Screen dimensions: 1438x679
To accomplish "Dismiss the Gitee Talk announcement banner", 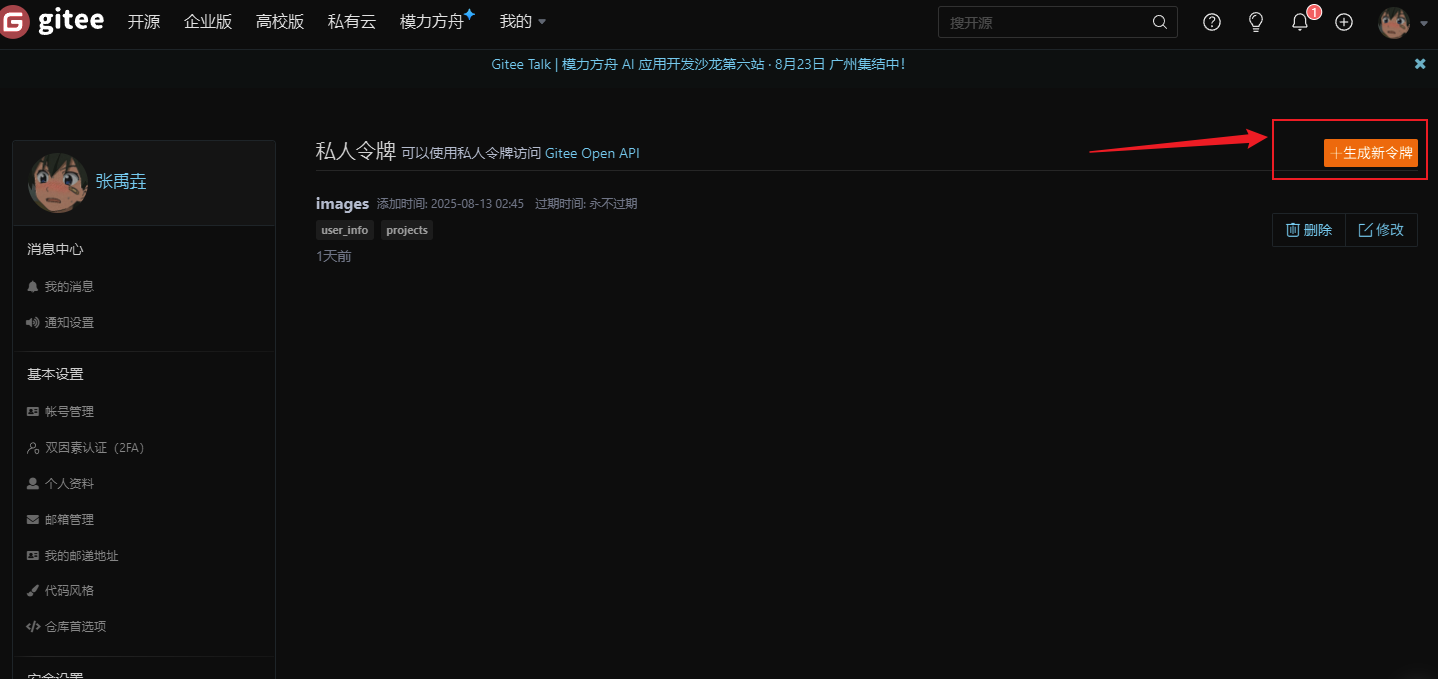I will click(1420, 64).
